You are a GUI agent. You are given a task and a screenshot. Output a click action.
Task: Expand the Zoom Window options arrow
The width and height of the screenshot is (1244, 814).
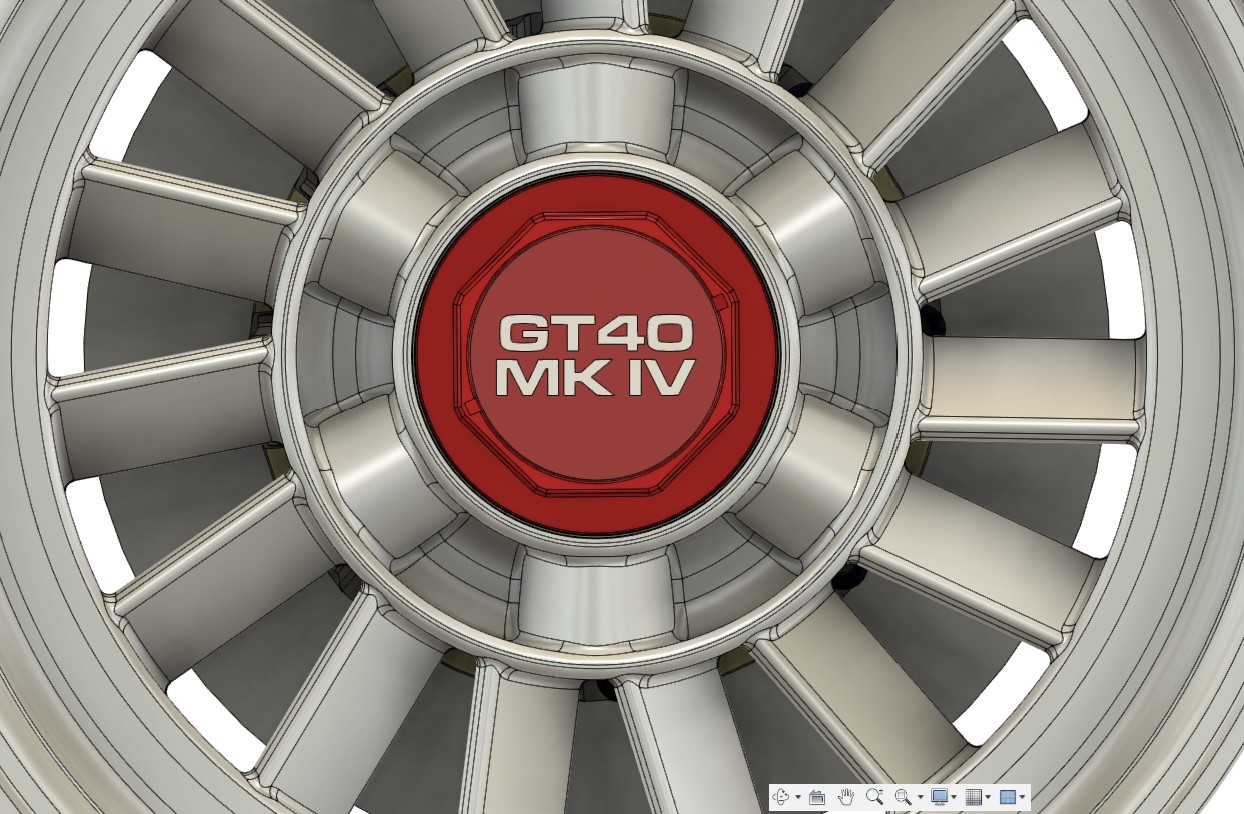pos(920,798)
